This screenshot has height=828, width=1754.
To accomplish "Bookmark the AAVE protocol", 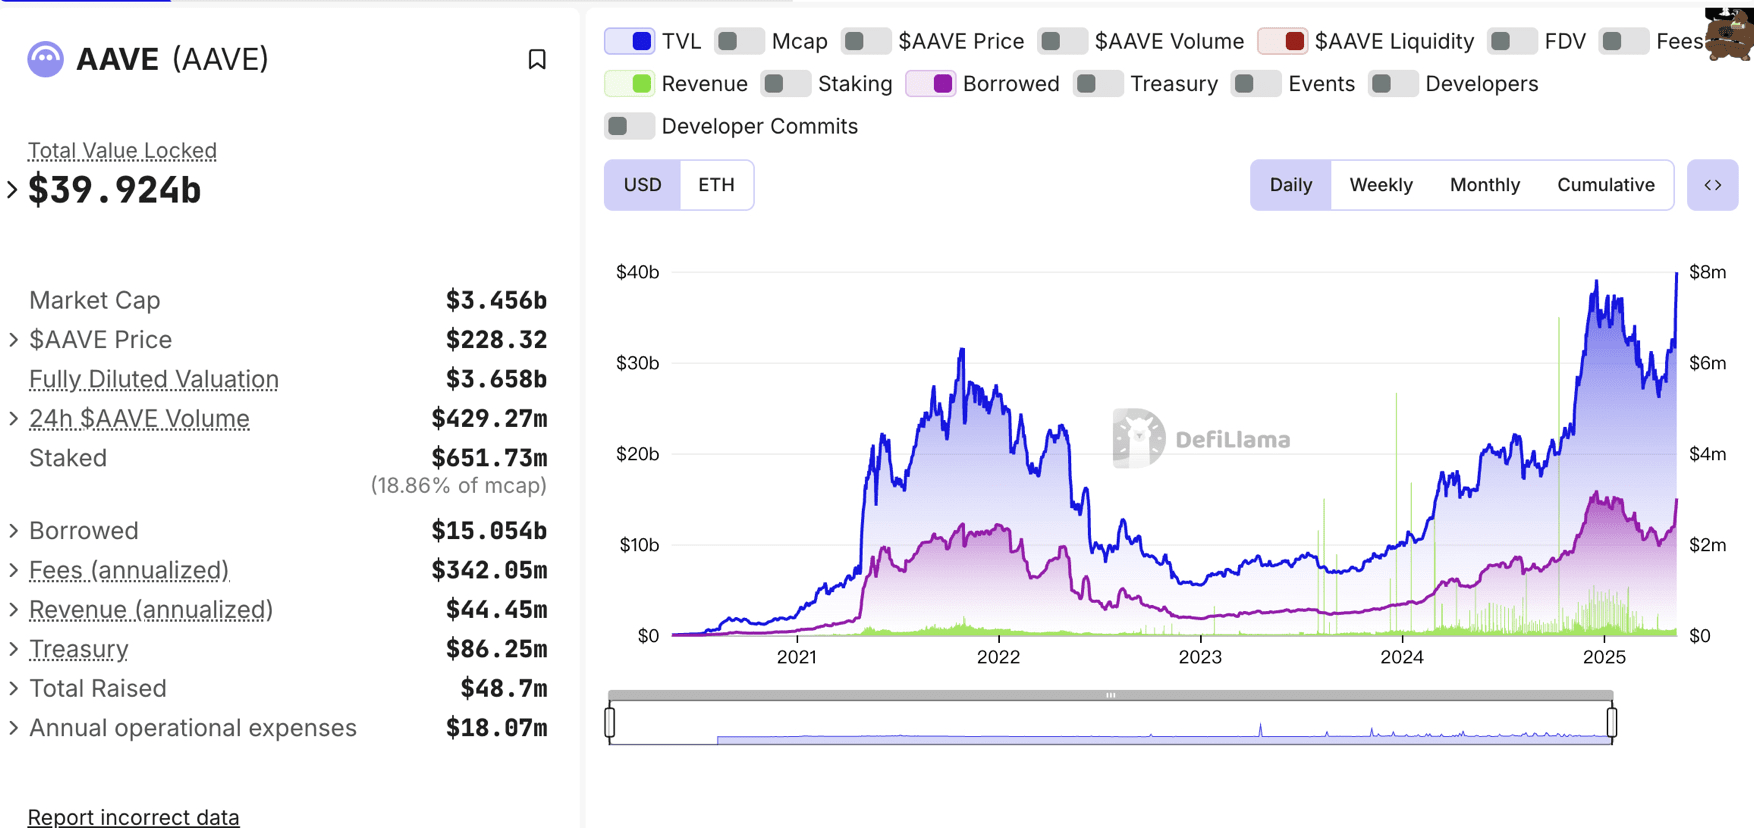I will tap(537, 60).
